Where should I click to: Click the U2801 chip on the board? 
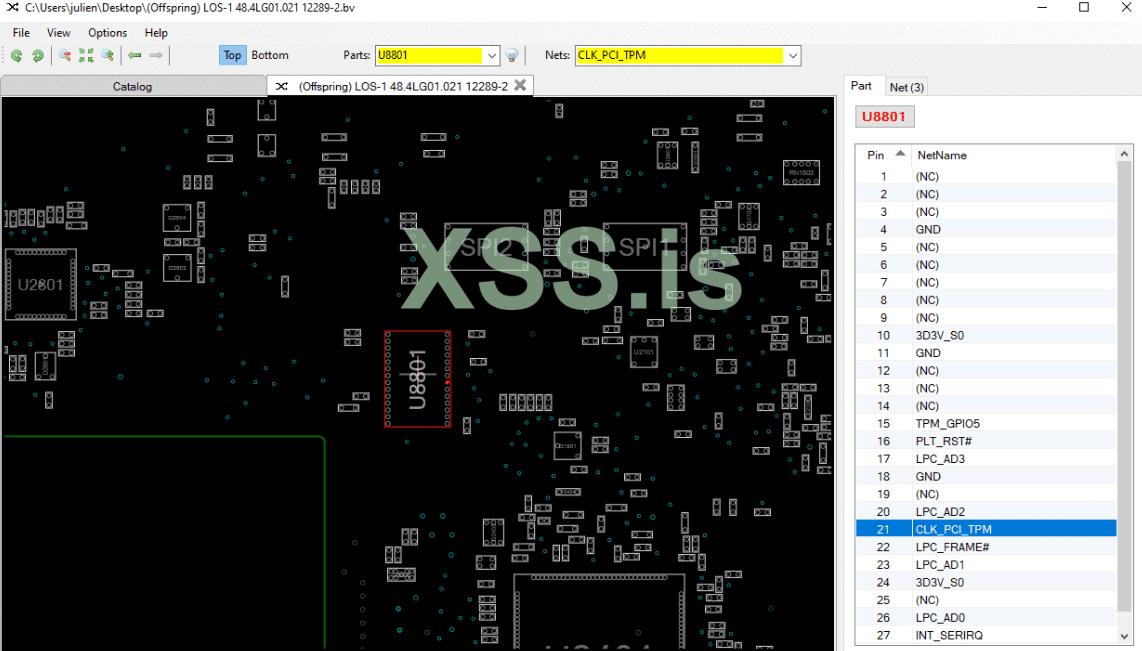click(x=41, y=285)
